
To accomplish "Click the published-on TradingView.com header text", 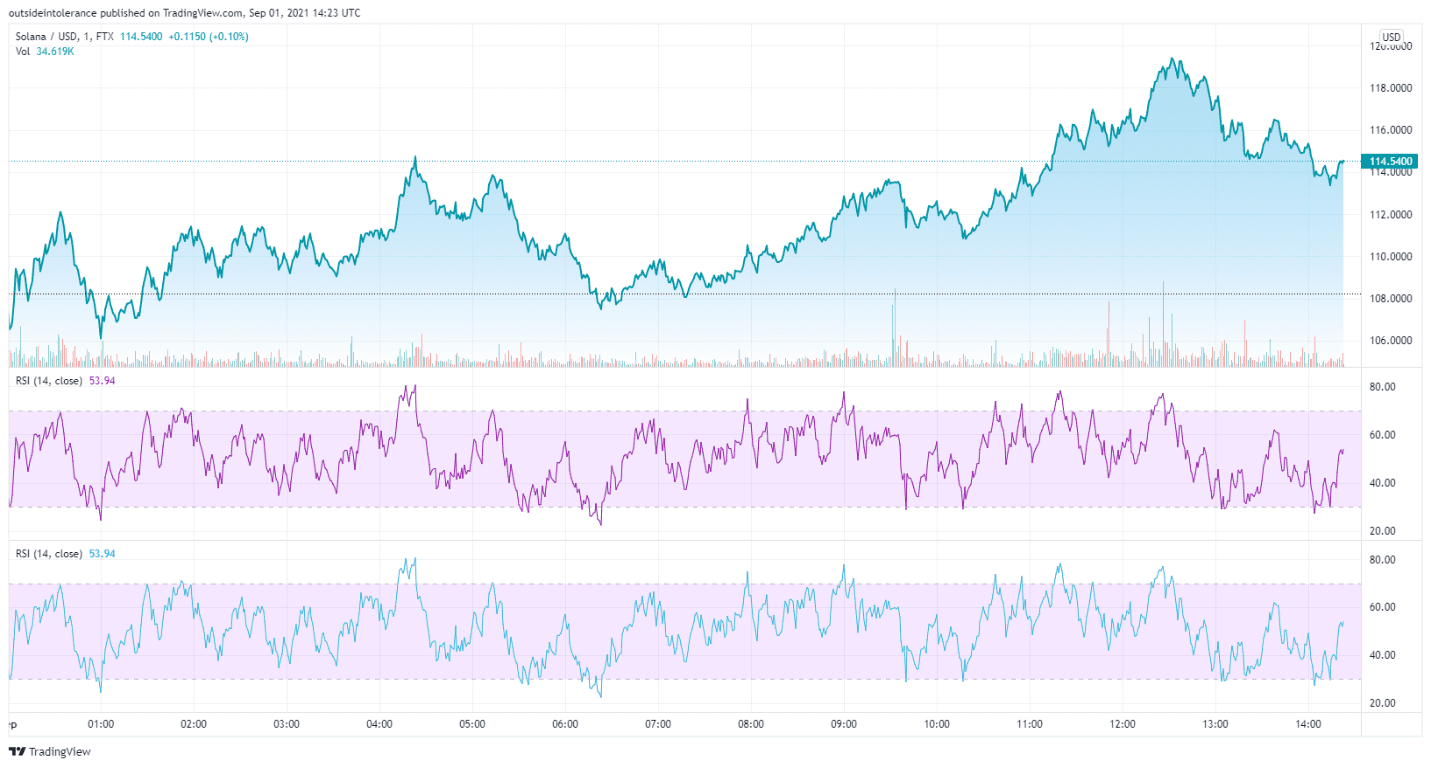I will pyautogui.click(x=185, y=13).
